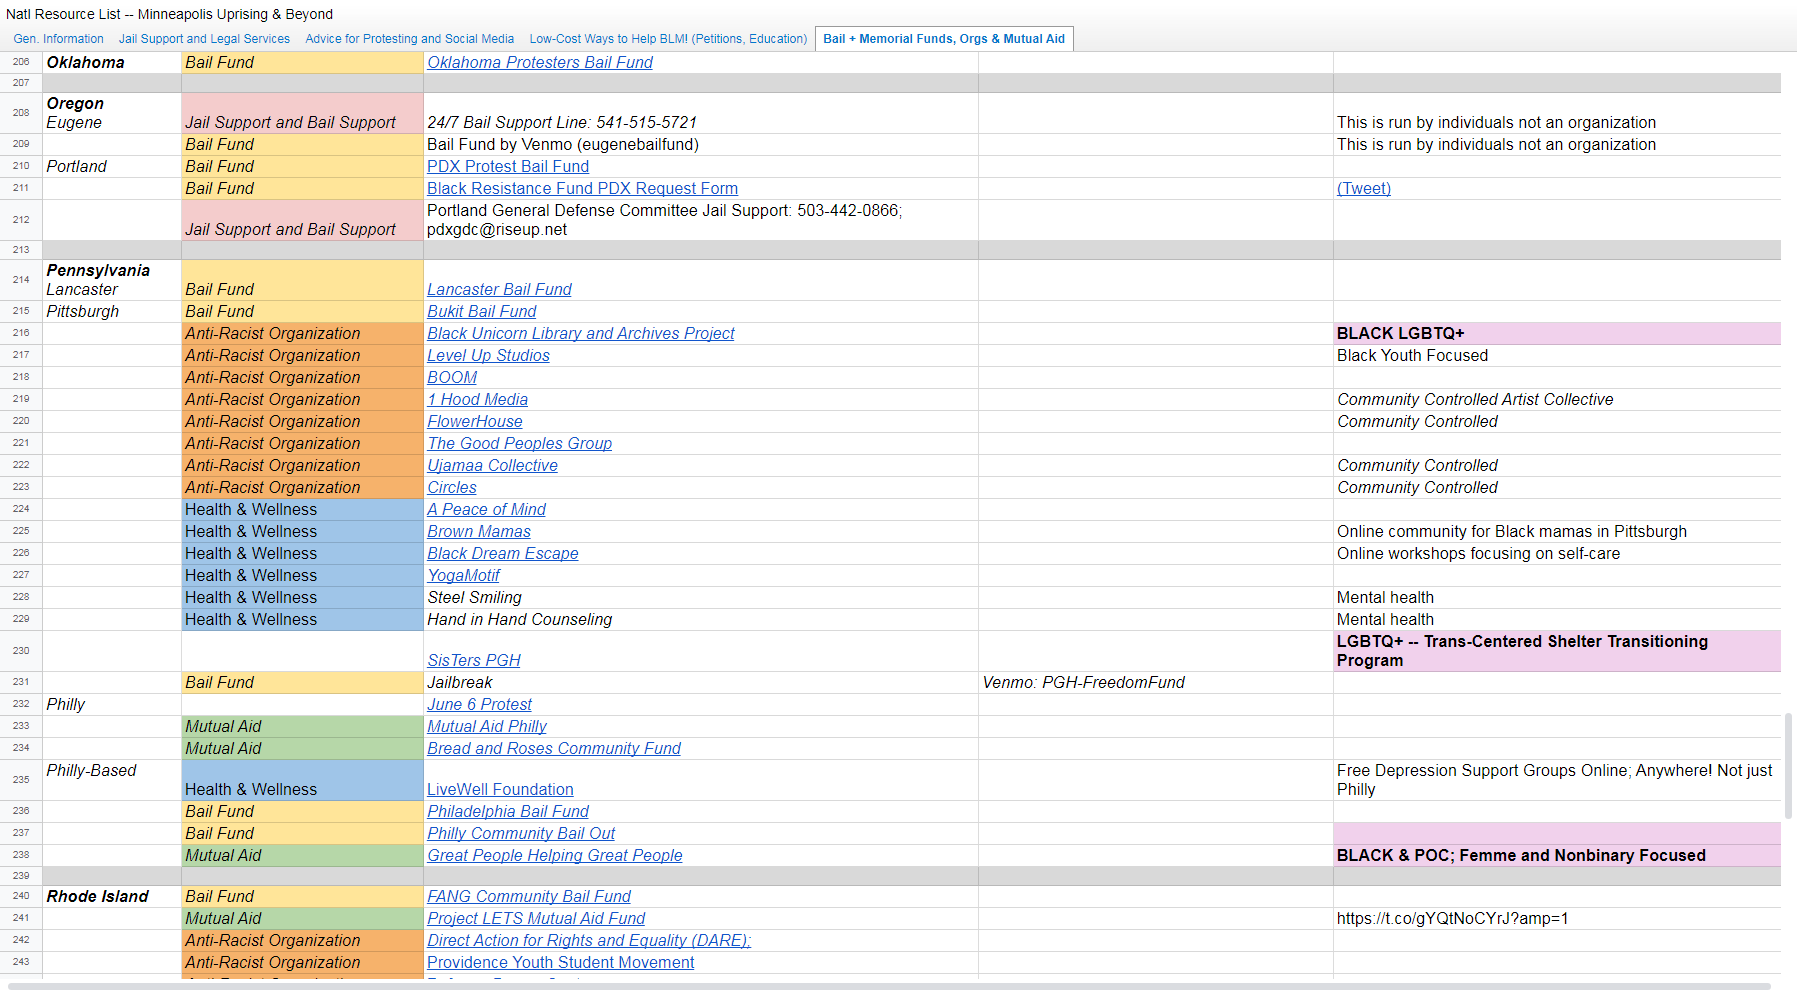Select the Philly-Based cell
This screenshot has height=995, width=1797.
[112, 780]
